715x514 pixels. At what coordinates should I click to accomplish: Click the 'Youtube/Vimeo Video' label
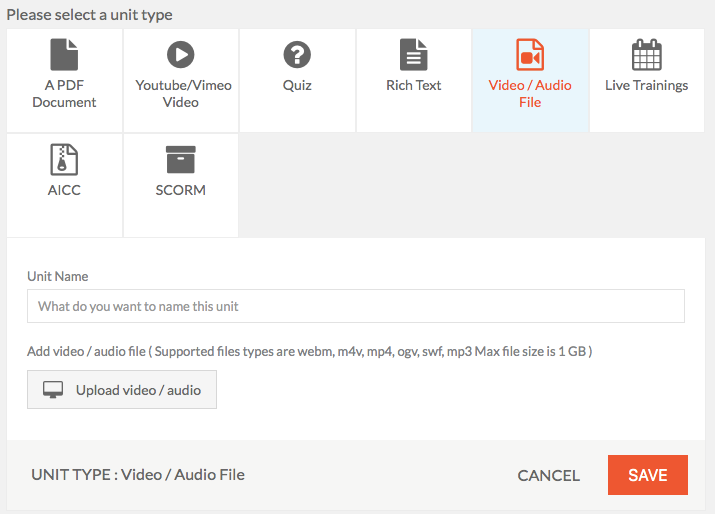[183, 93]
